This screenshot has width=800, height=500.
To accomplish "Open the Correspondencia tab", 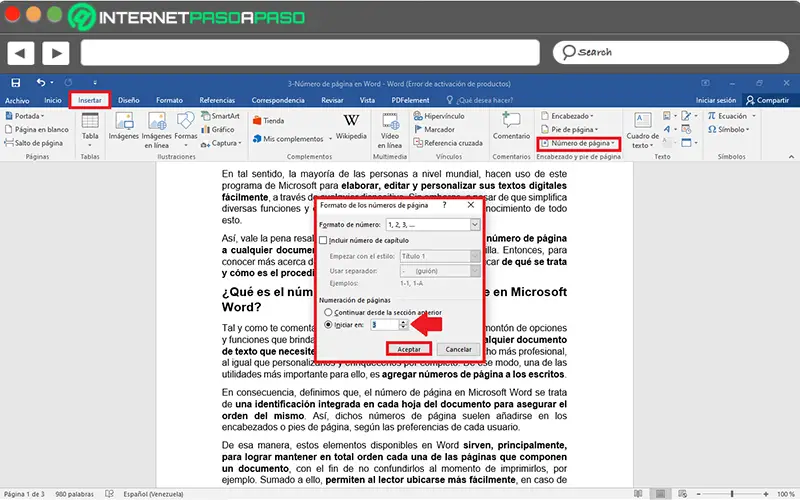I will (x=278, y=101).
